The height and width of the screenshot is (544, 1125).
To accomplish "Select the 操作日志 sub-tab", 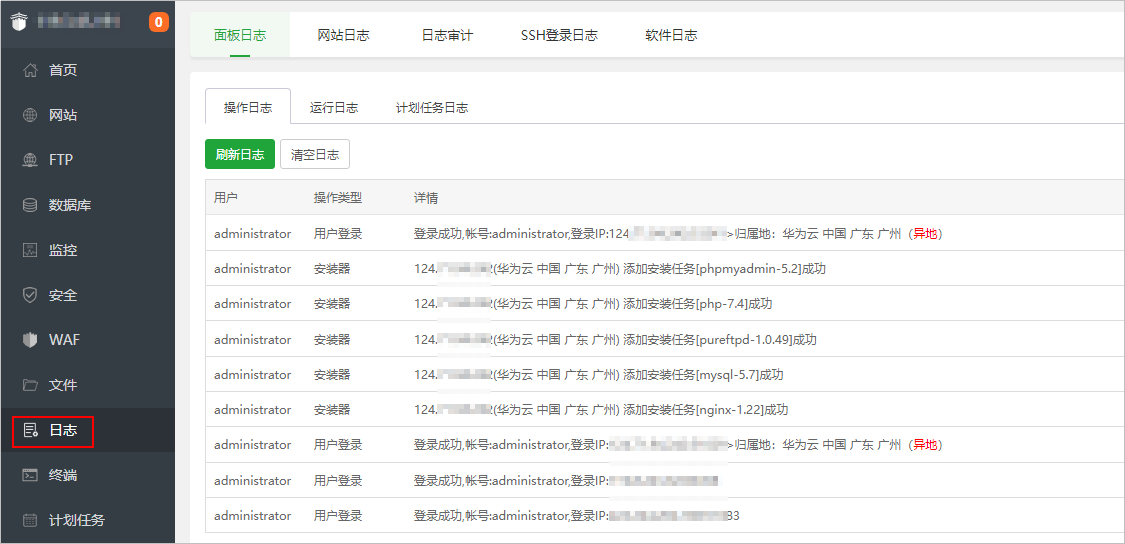I will coord(248,108).
